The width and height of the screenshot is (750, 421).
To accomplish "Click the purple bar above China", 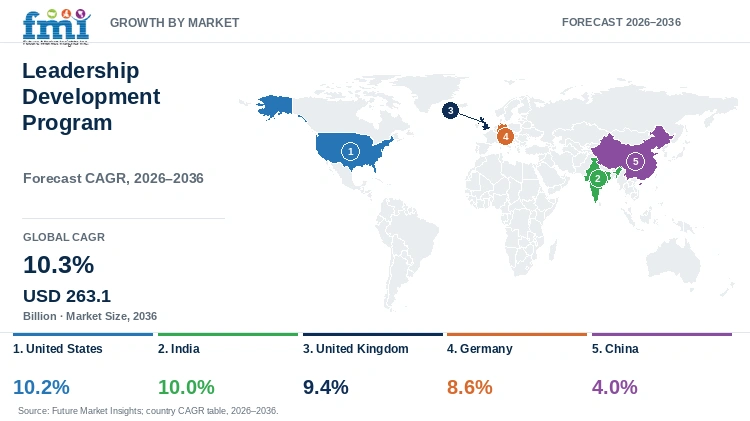I will point(662,334).
